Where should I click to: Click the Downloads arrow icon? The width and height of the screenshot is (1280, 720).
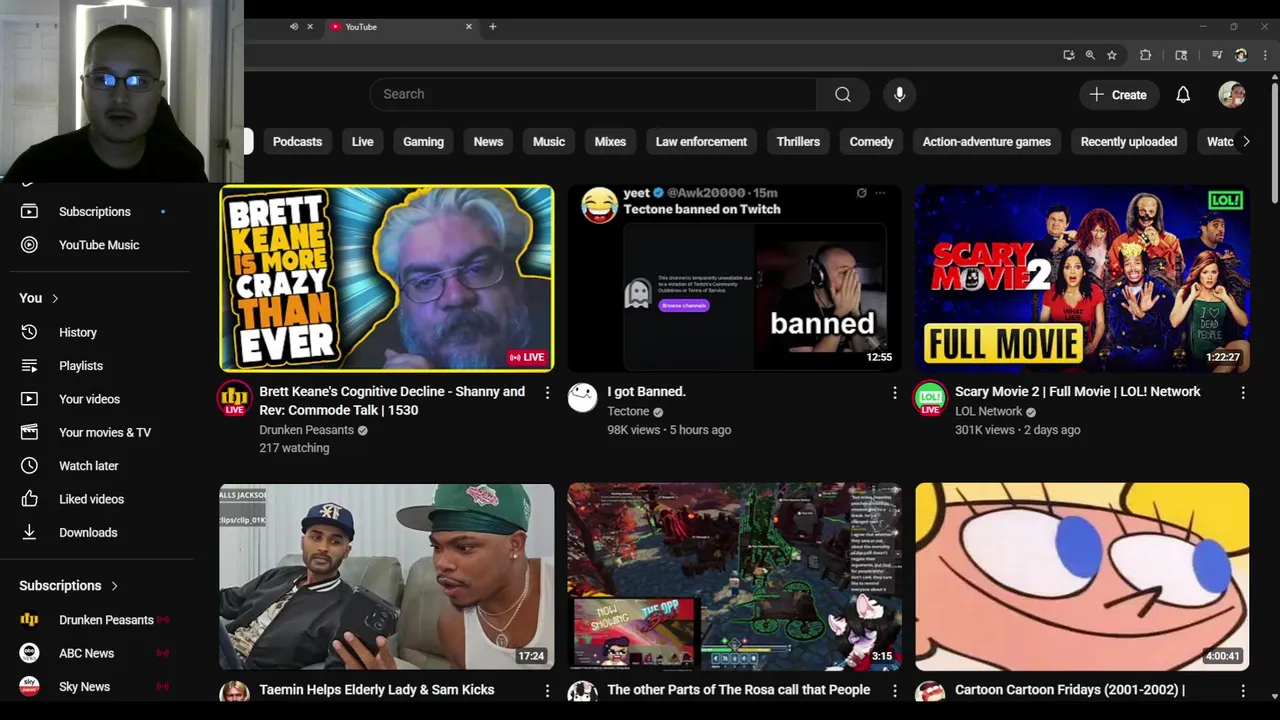pos(29,532)
